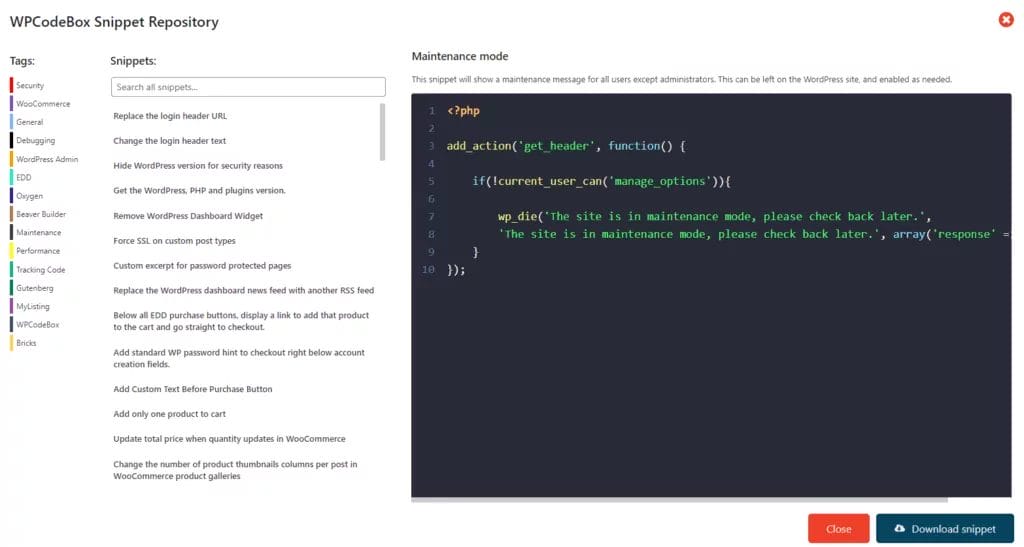Open Update total price when quantity updates snippet
The width and height of the screenshot is (1024, 547).
click(x=229, y=439)
